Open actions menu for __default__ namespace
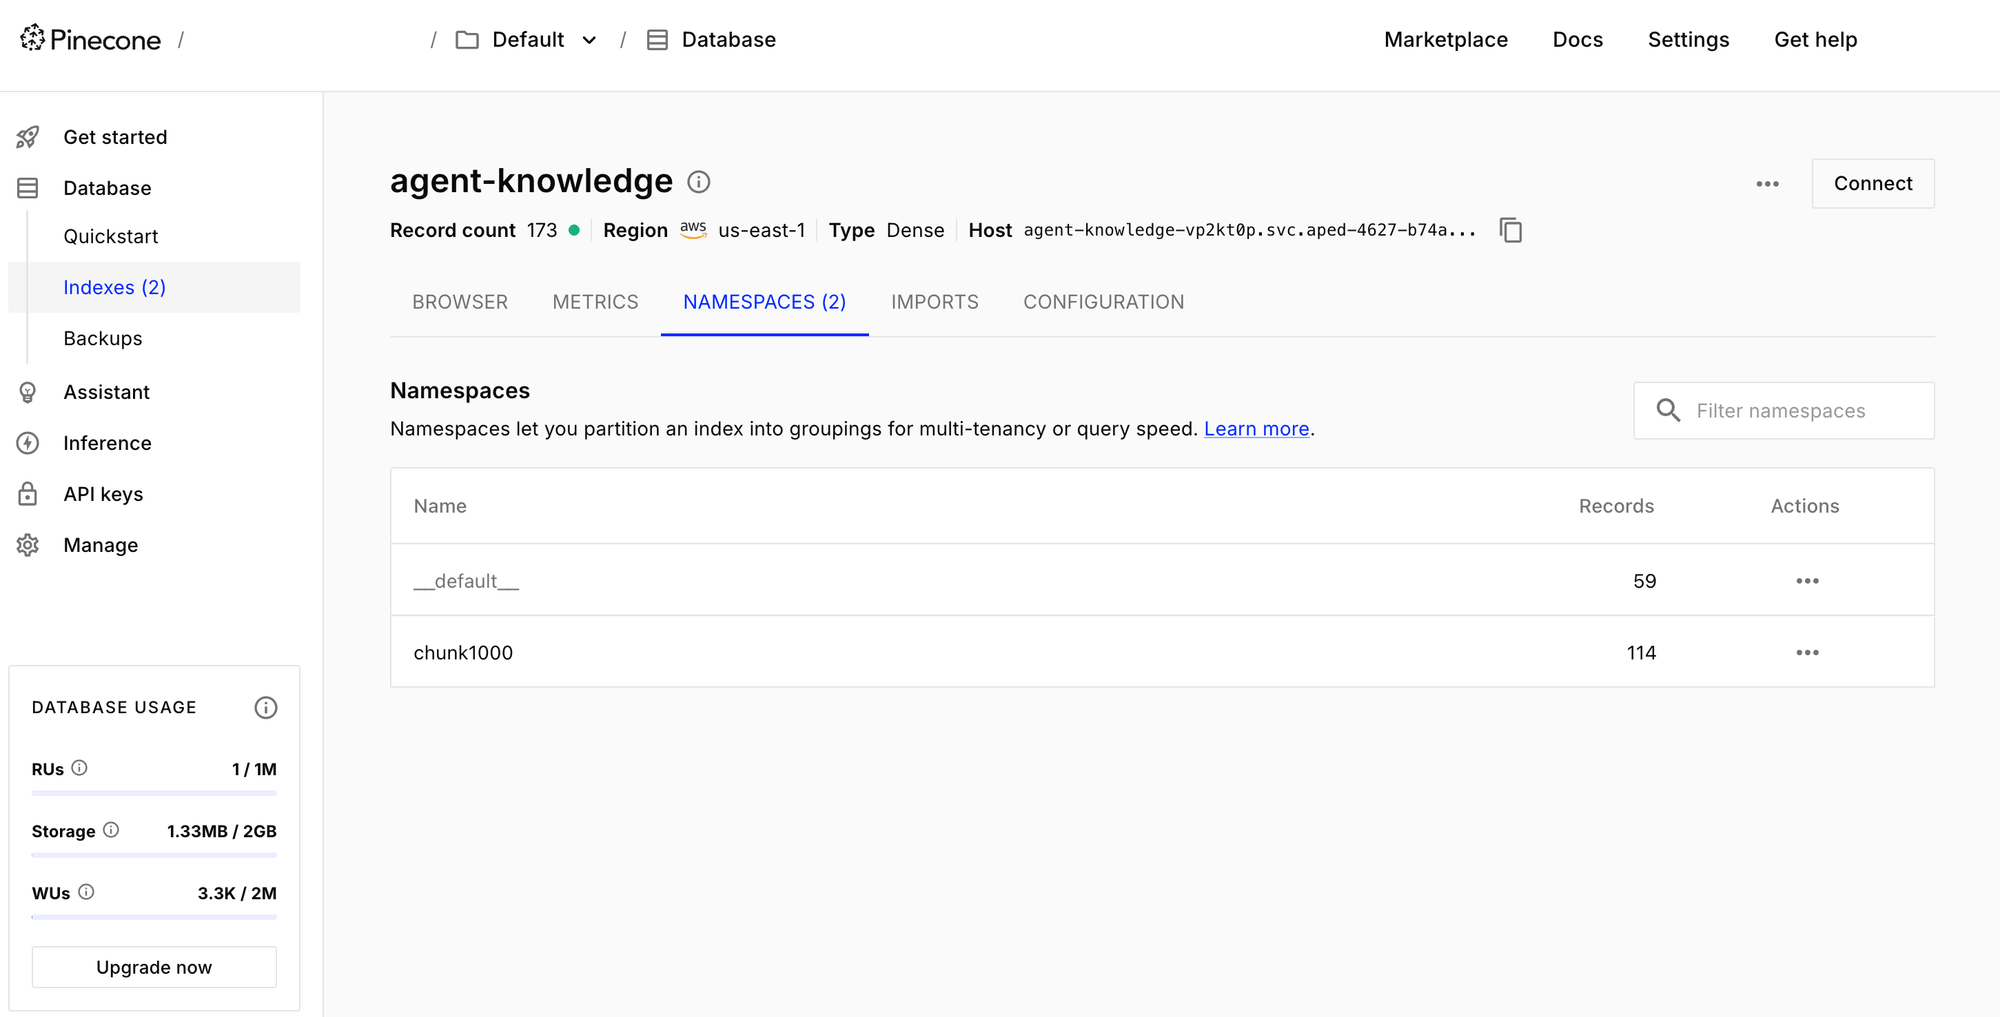The height and width of the screenshot is (1017, 2000). (x=1807, y=581)
